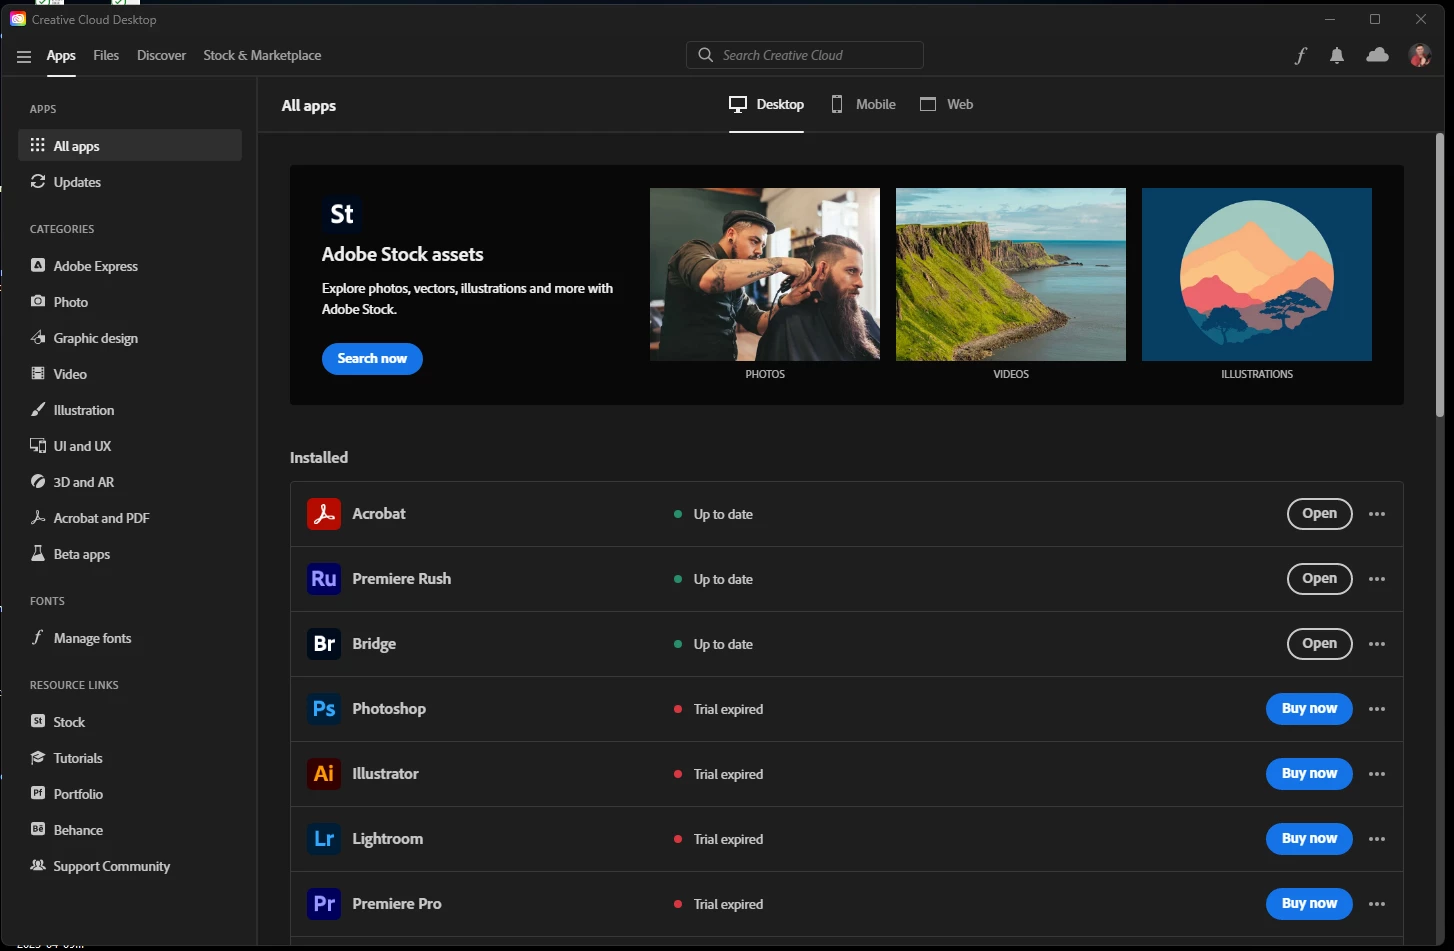Click the vertical scrollbar of apps list
1454x951 pixels.
pyautogui.click(x=1440, y=275)
